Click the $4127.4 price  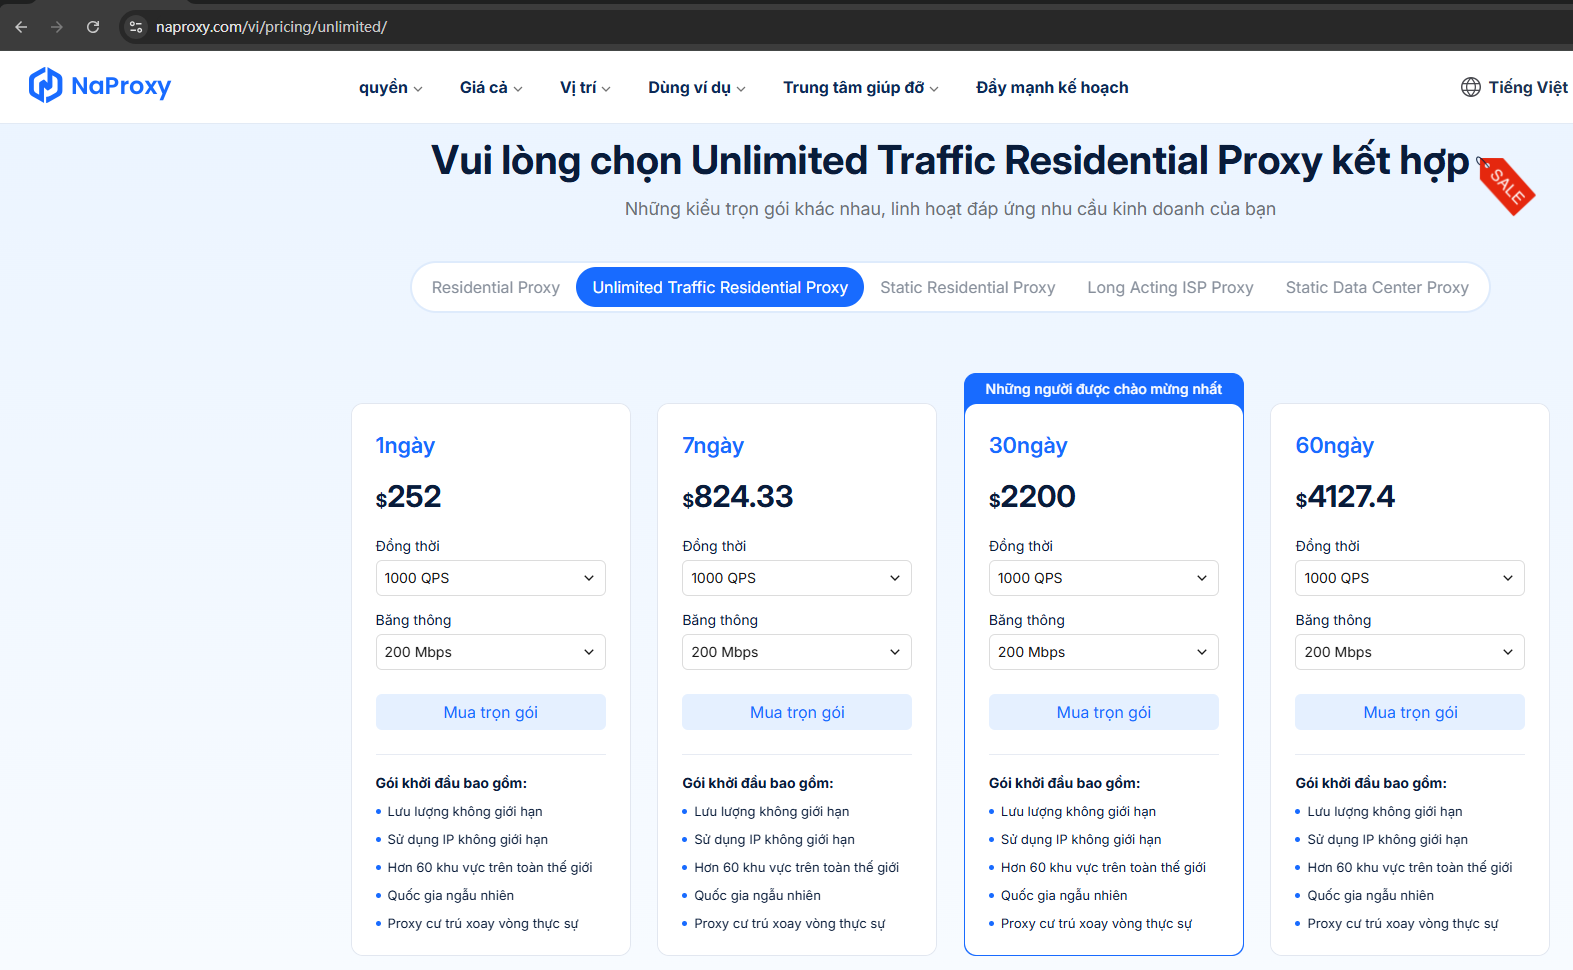pyautogui.click(x=1345, y=497)
